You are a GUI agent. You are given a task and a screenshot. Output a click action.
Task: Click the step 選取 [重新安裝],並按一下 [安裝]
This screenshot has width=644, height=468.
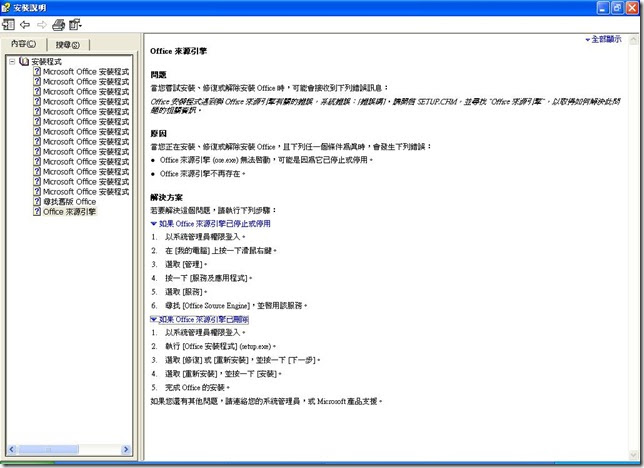click(x=223, y=374)
